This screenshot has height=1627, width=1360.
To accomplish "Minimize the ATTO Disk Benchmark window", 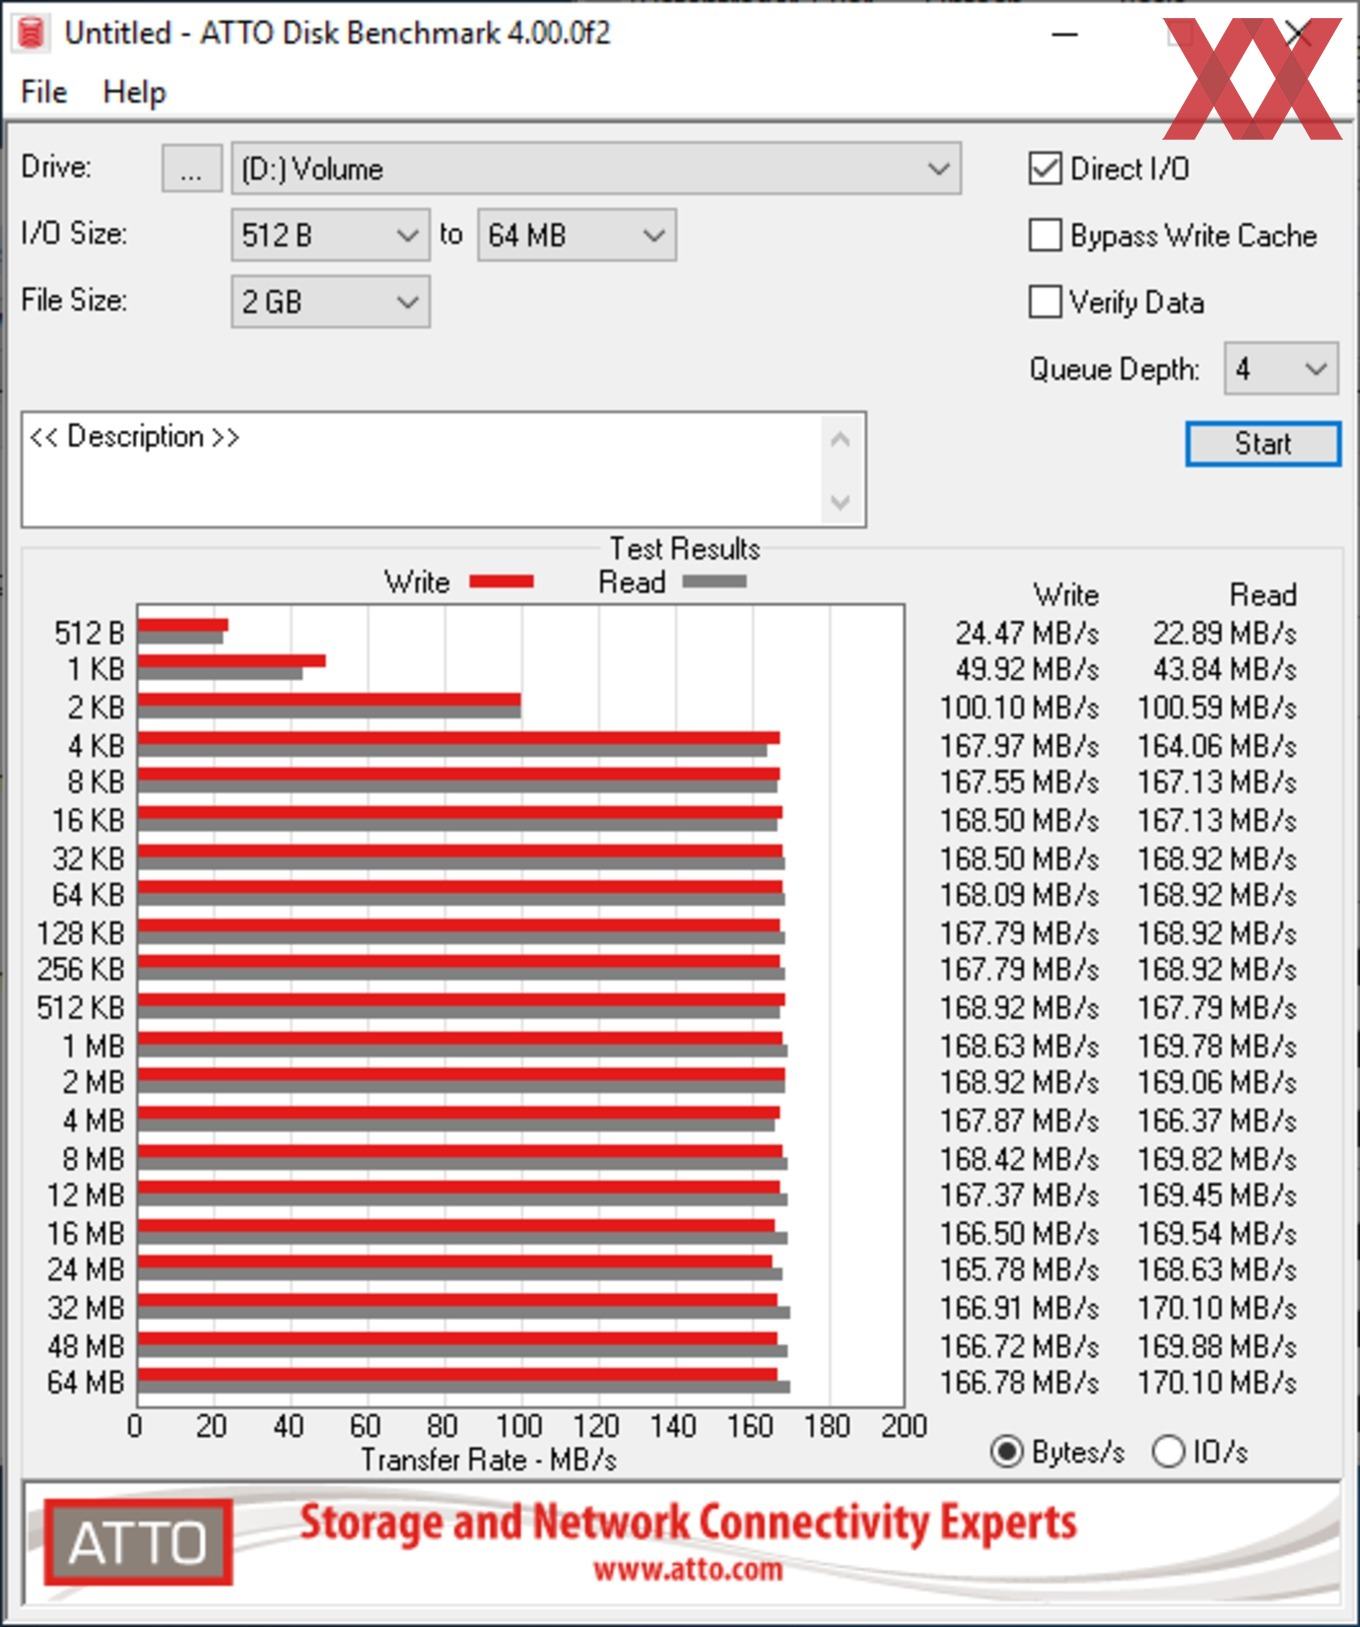I will point(1065,34).
